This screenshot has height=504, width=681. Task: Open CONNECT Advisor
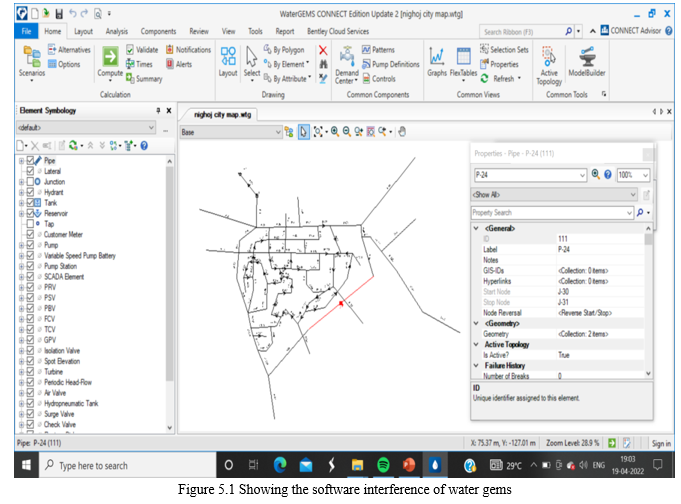[x=631, y=30]
